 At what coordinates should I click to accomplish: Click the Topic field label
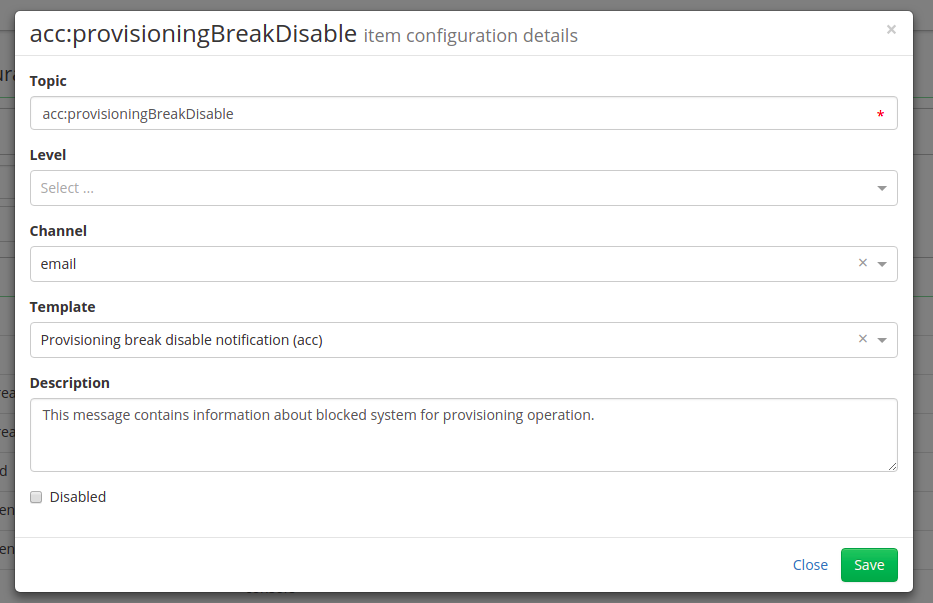(48, 81)
